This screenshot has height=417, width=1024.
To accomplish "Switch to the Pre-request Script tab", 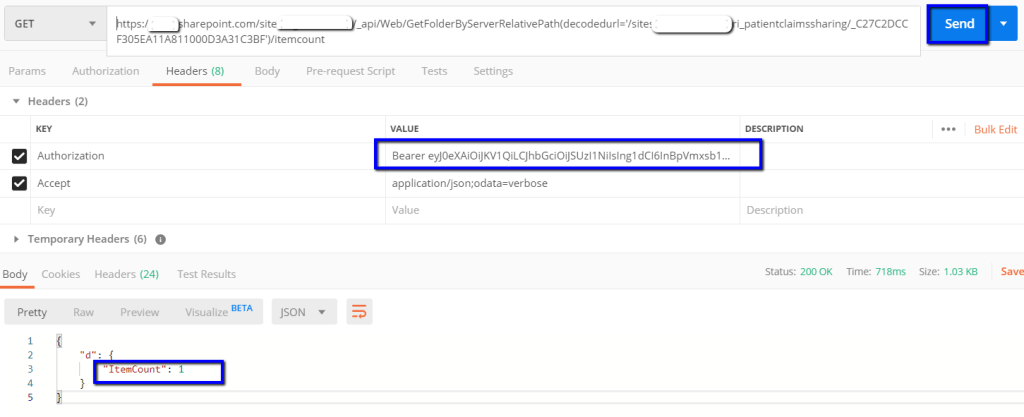I will tap(350, 71).
